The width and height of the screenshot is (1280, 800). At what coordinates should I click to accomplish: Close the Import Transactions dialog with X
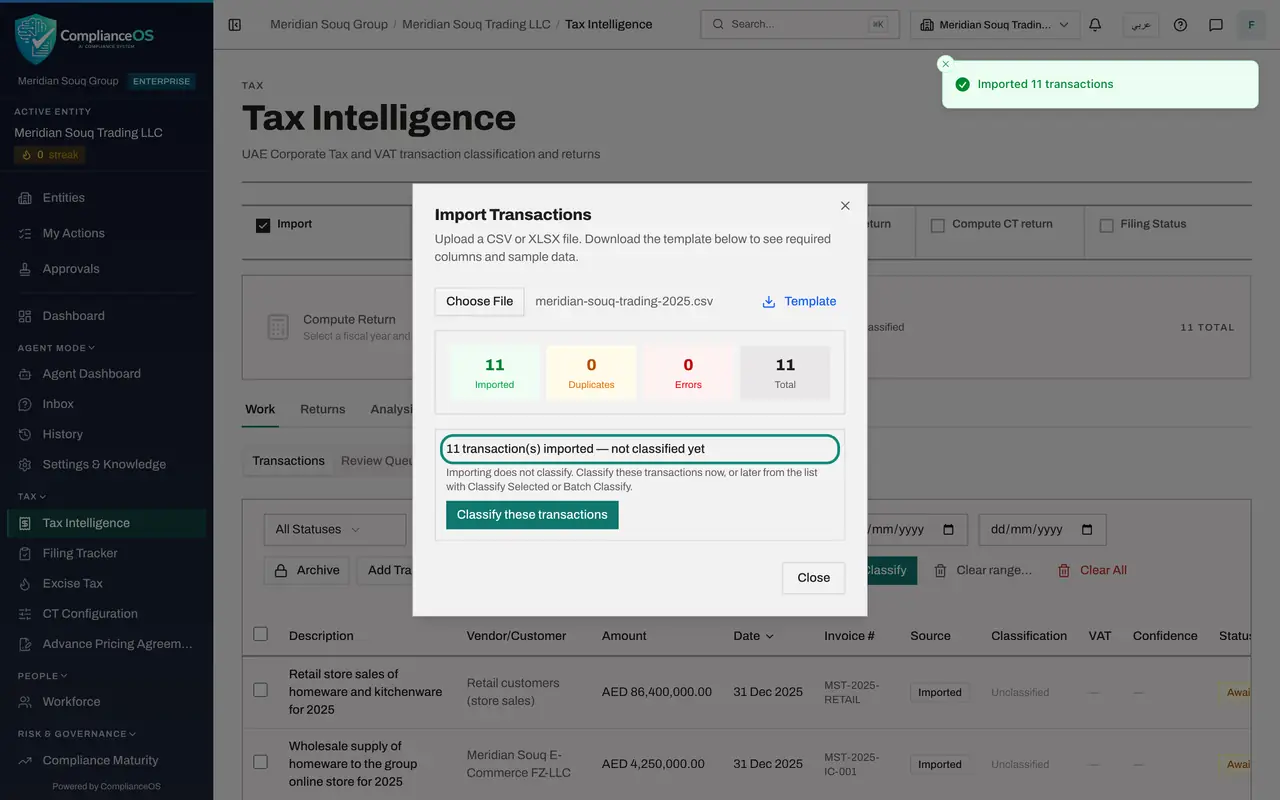coord(845,205)
